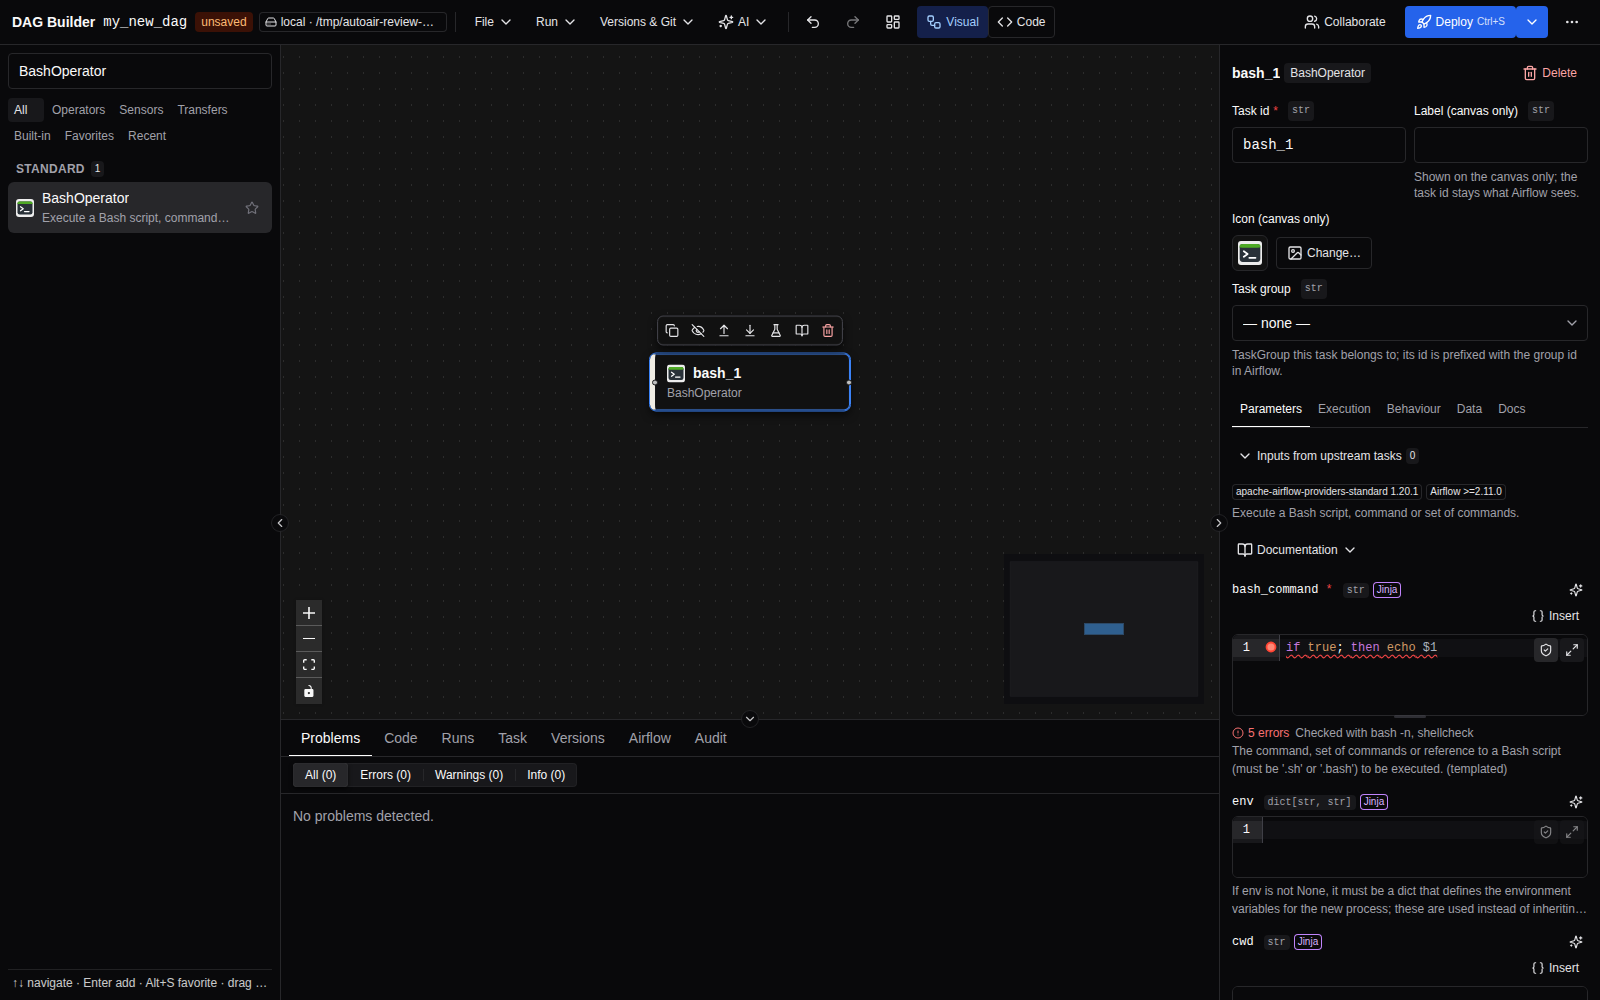This screenshot has width=1600, height=1000.
Task: Click the down-arrow icon in node toolbar
Action: [750, 330]
